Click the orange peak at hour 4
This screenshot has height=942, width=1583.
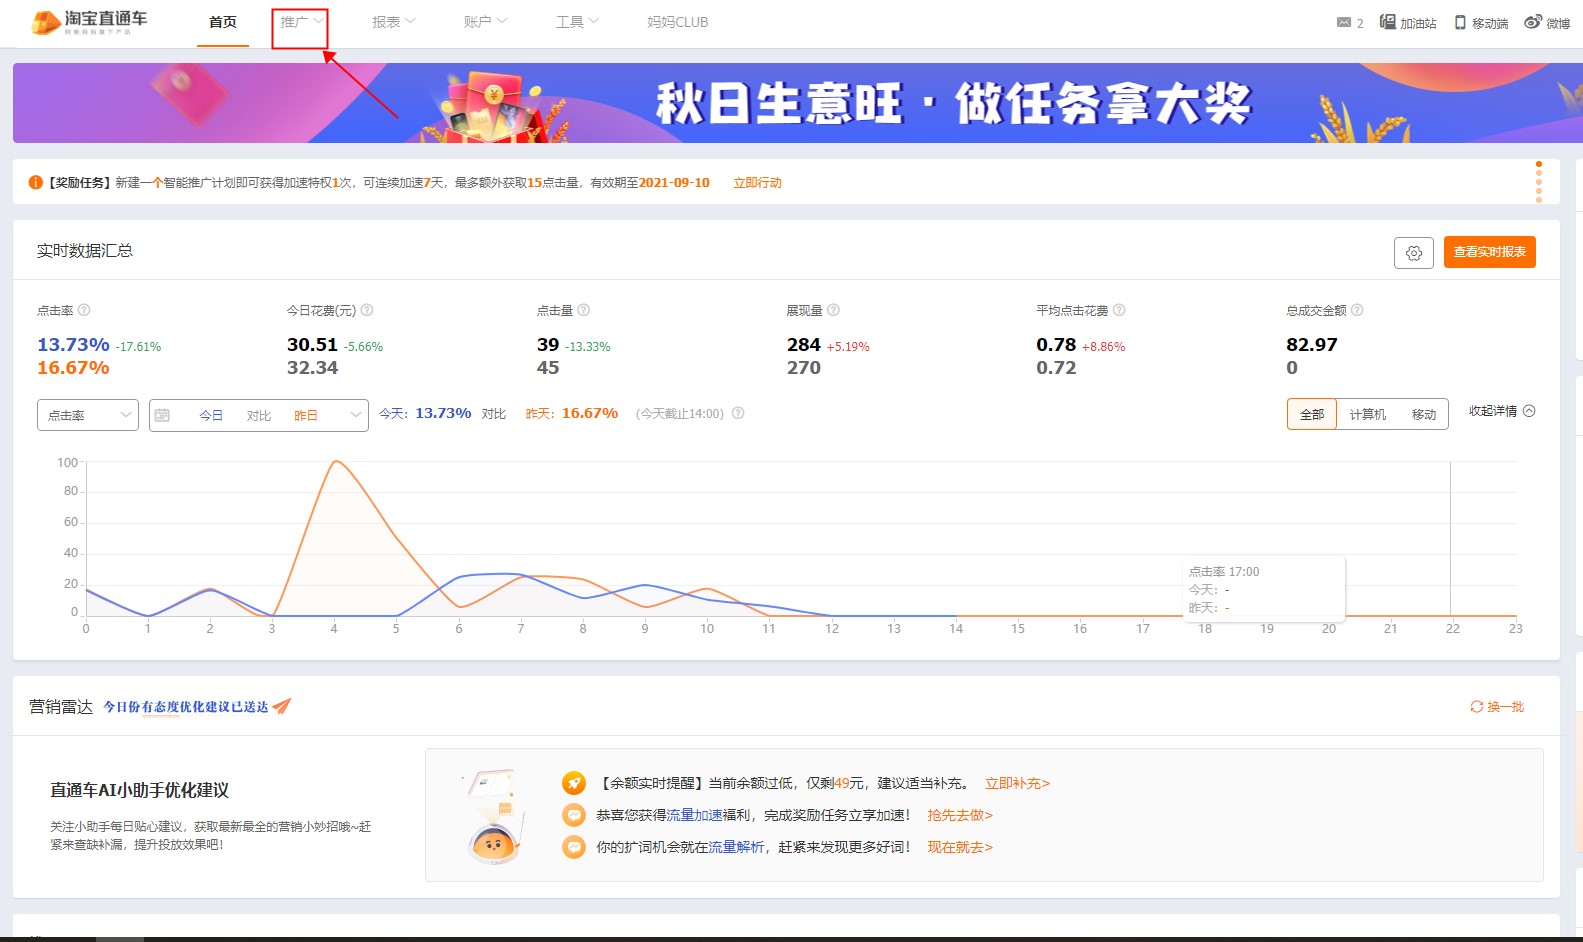coord(336,461)
